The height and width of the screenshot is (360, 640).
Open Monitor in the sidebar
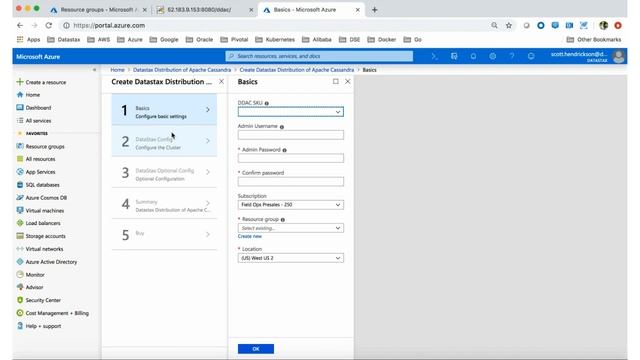click(30, 275)
